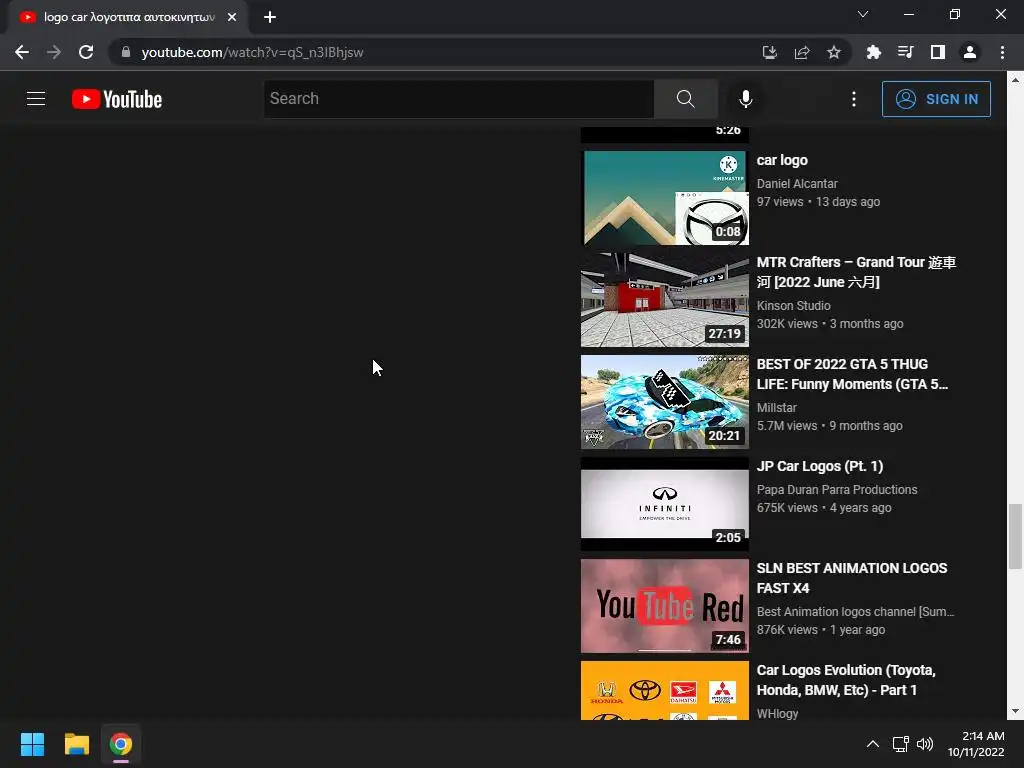Focus the YouTube Search input field

[x=459, y=99]
